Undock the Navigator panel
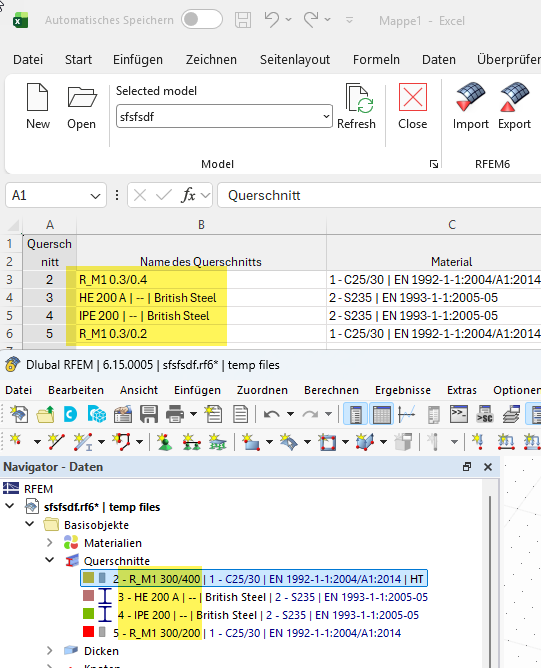Viewport: 541px width, 668px height. point(467,467)
